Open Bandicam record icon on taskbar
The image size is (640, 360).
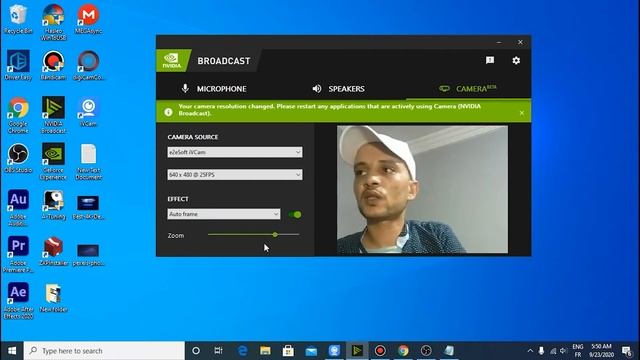(380, 351)
